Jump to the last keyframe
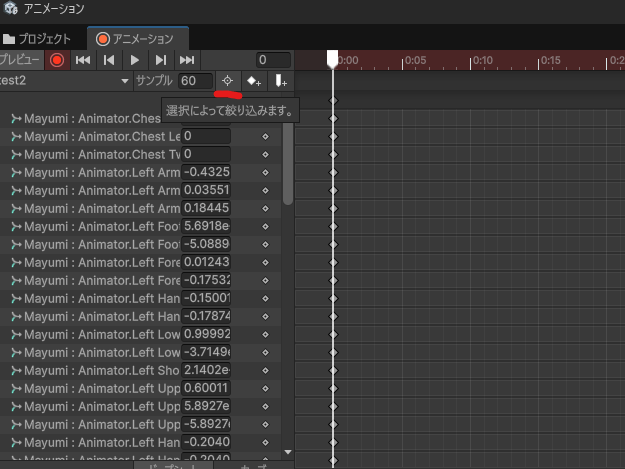This screenshot has width=625, height=469. tap(187, 60)
